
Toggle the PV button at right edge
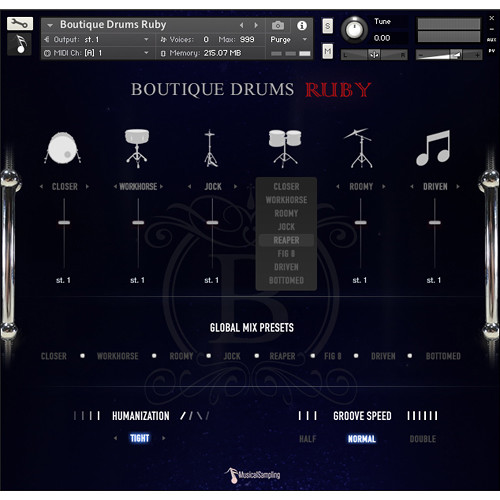click(491, 51)
